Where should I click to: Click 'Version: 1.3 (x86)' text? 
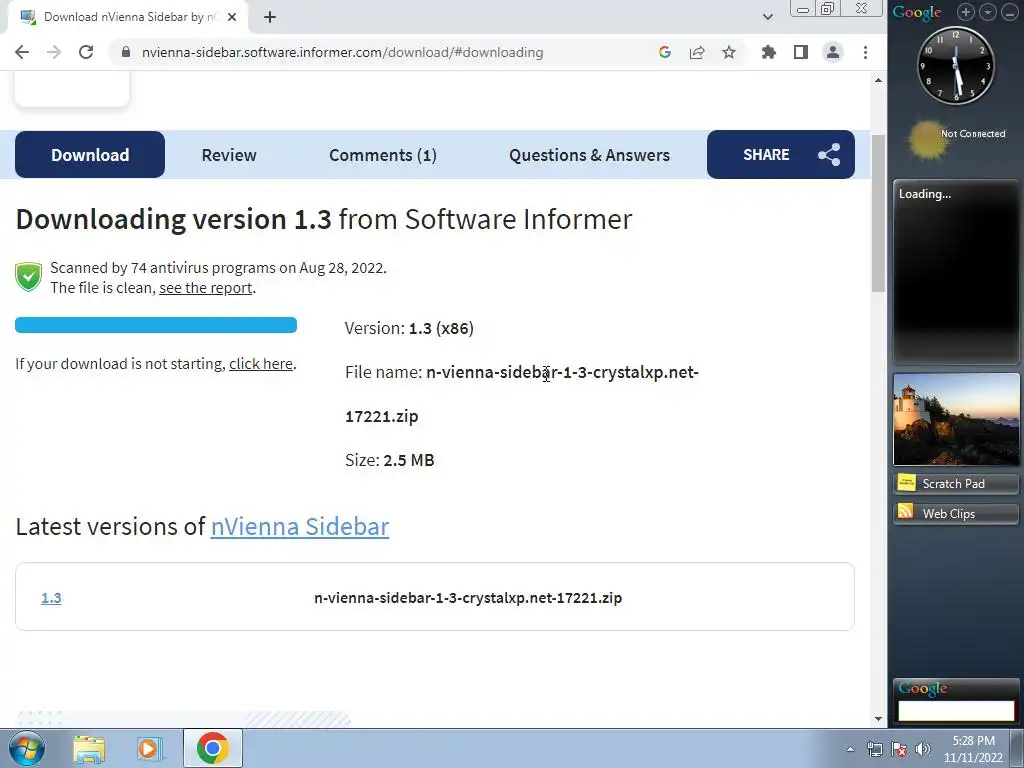coord(409,328)
